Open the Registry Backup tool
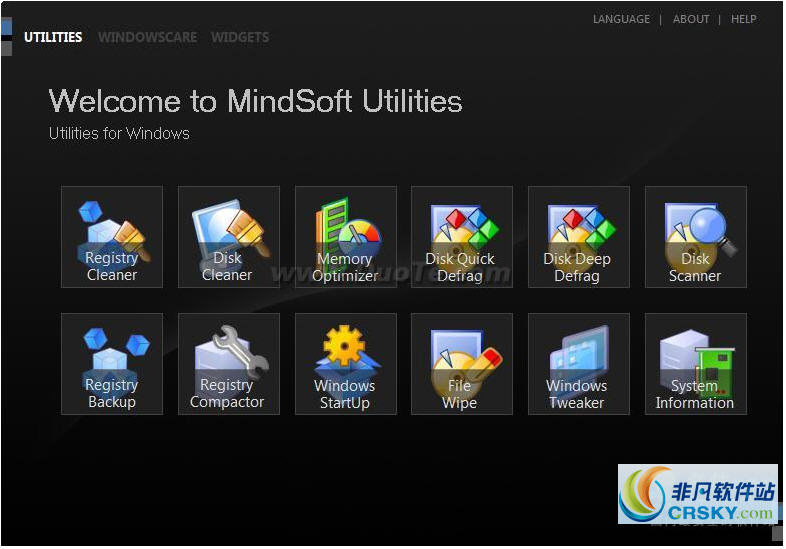This screenshot has width=786, height=549. coord(112,364)
